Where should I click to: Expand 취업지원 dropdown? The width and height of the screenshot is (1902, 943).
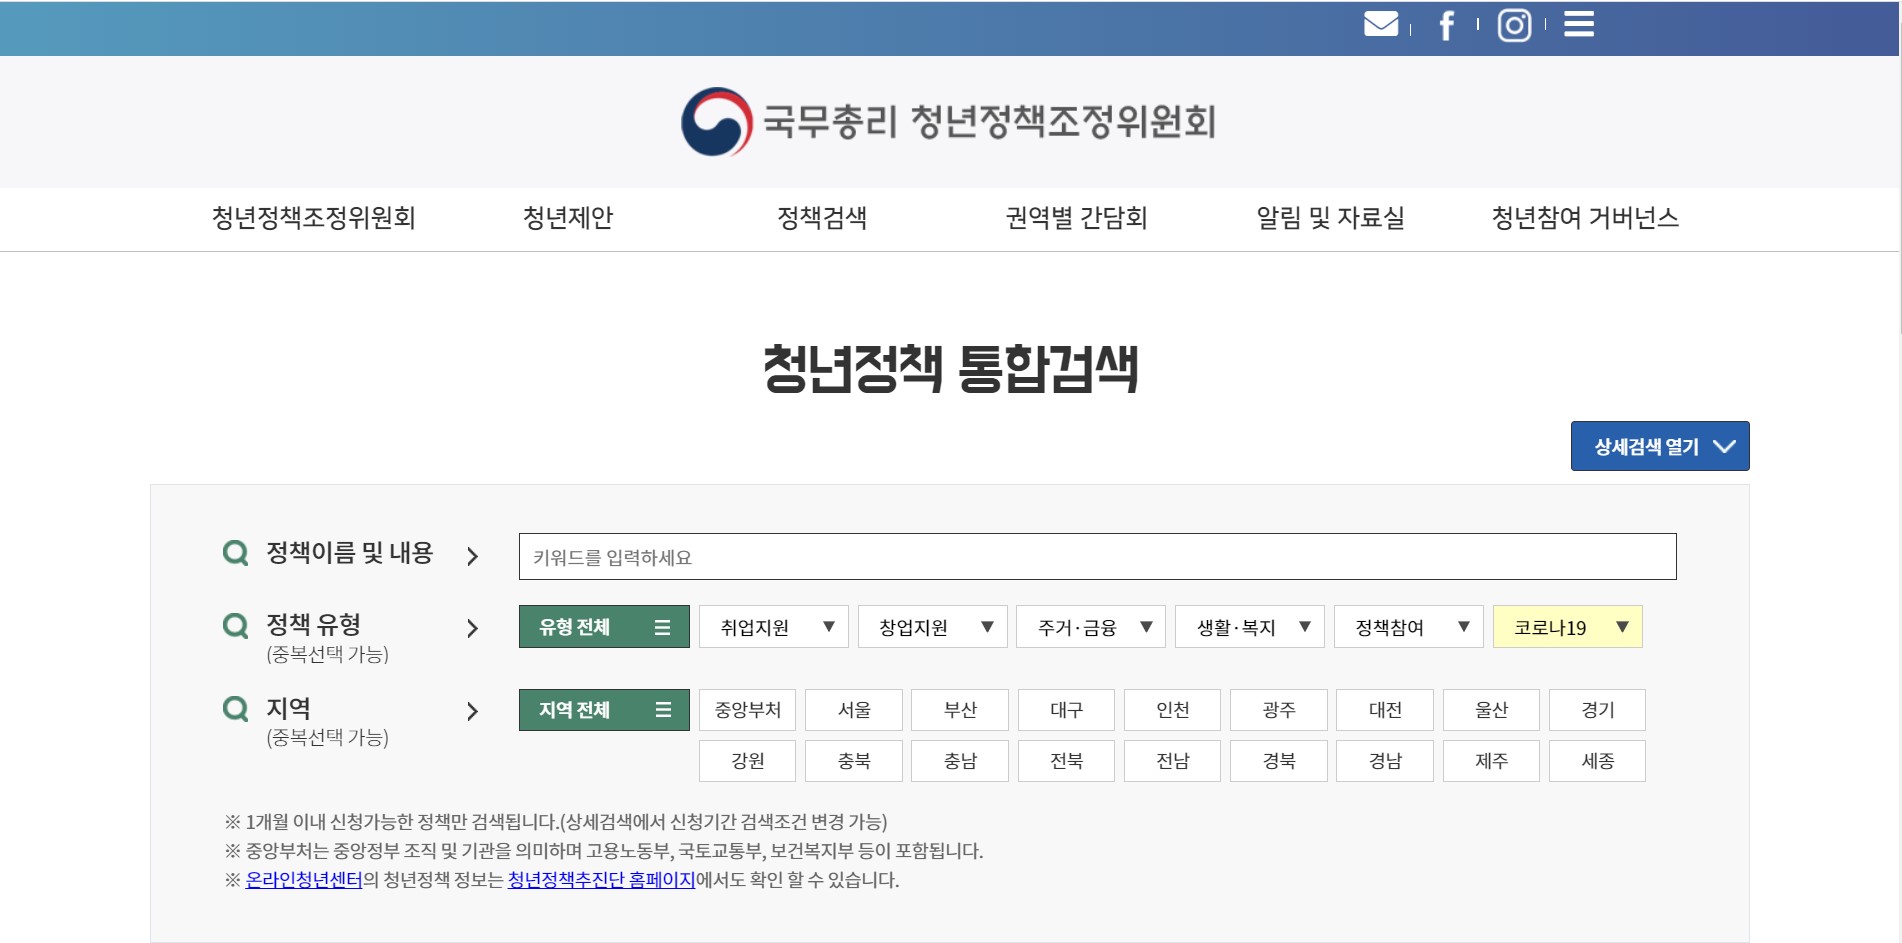pyautogui.click(x=774, y=627)
